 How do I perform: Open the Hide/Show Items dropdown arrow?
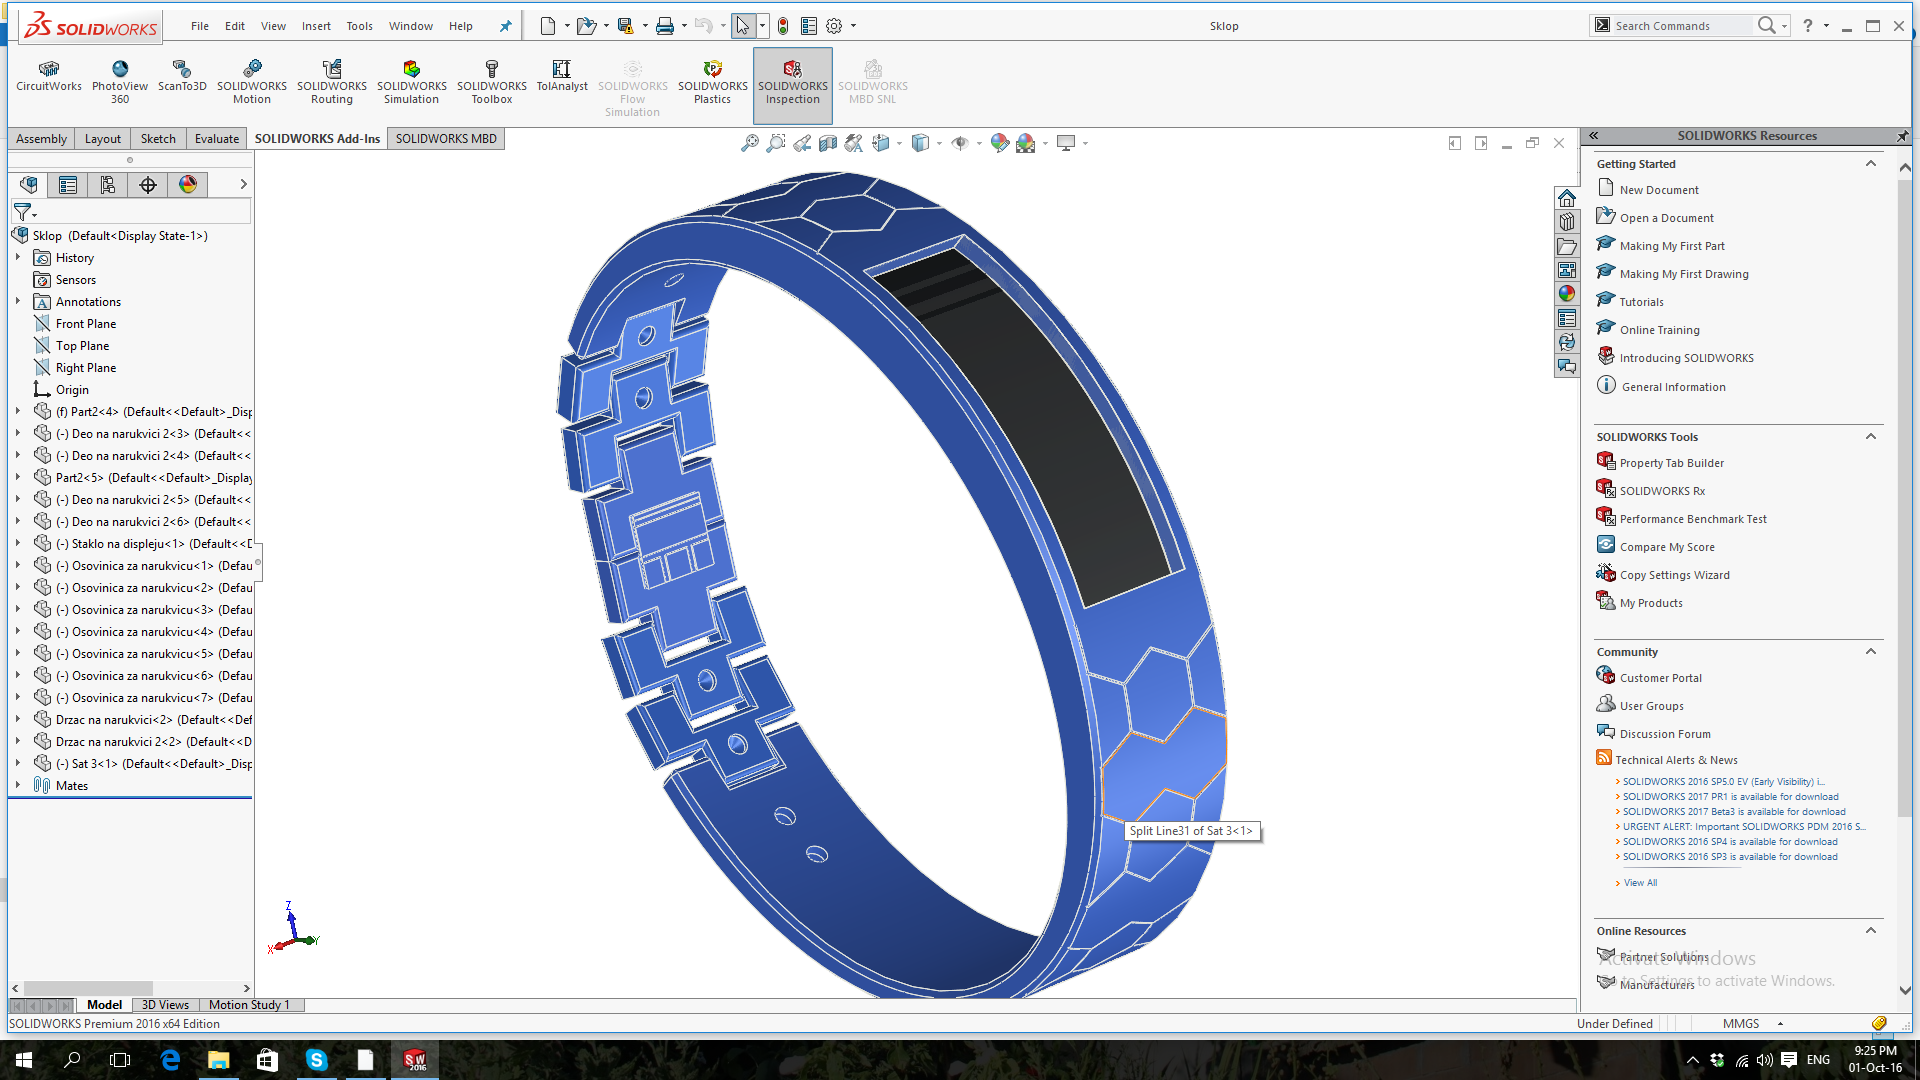coord(978,144)
